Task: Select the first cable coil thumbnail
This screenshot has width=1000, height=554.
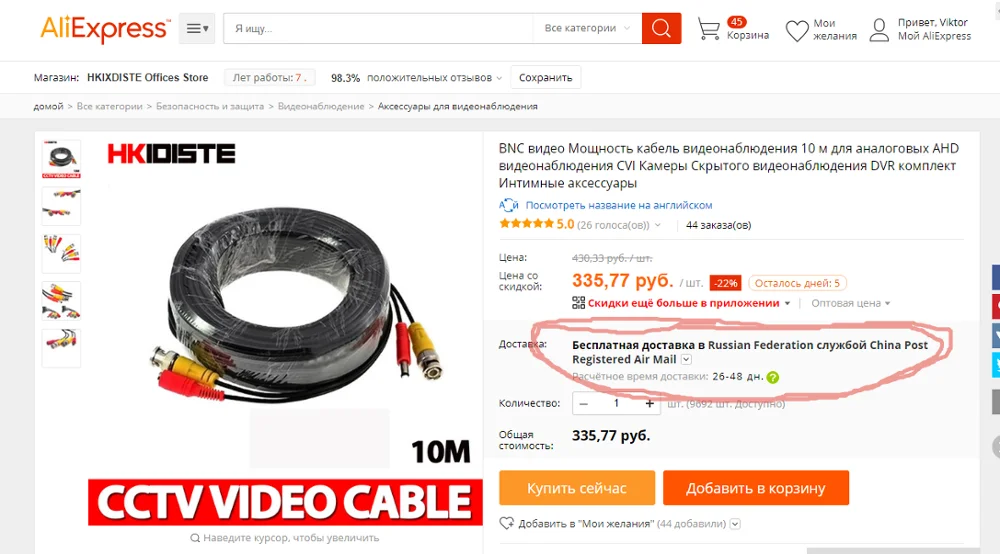Action: pyautogui.click(x=61, y=159)
